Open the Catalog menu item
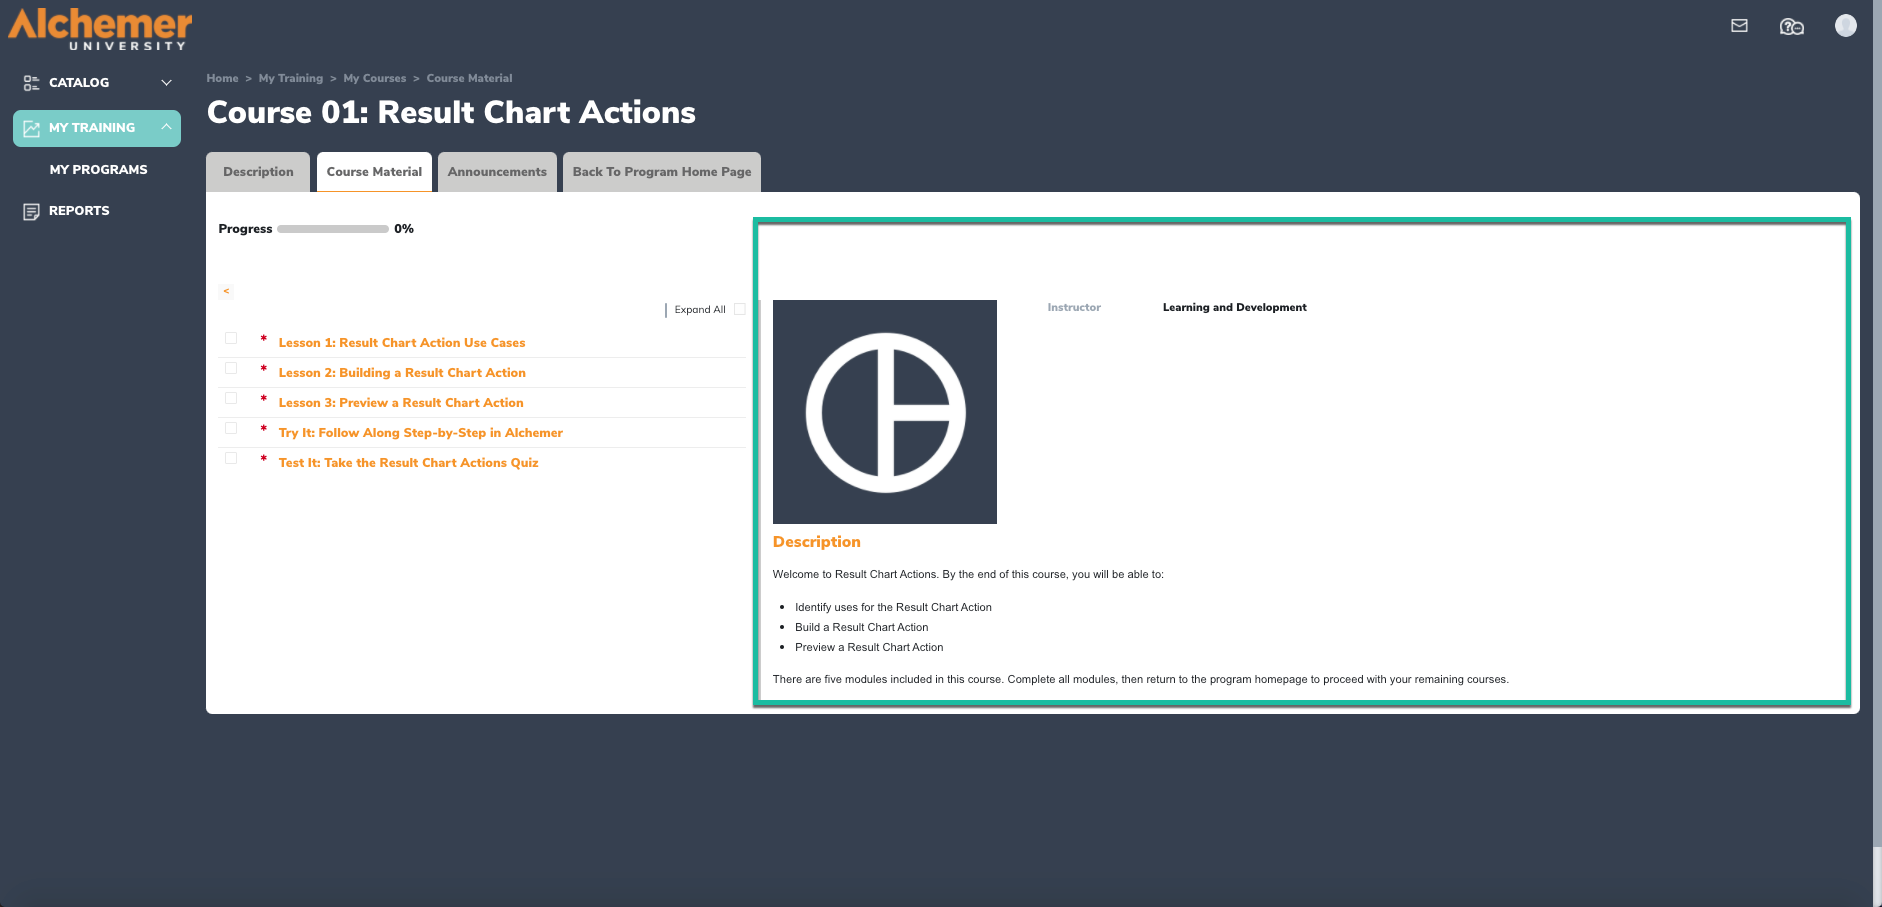The image size is (1882, 907). 79,83
